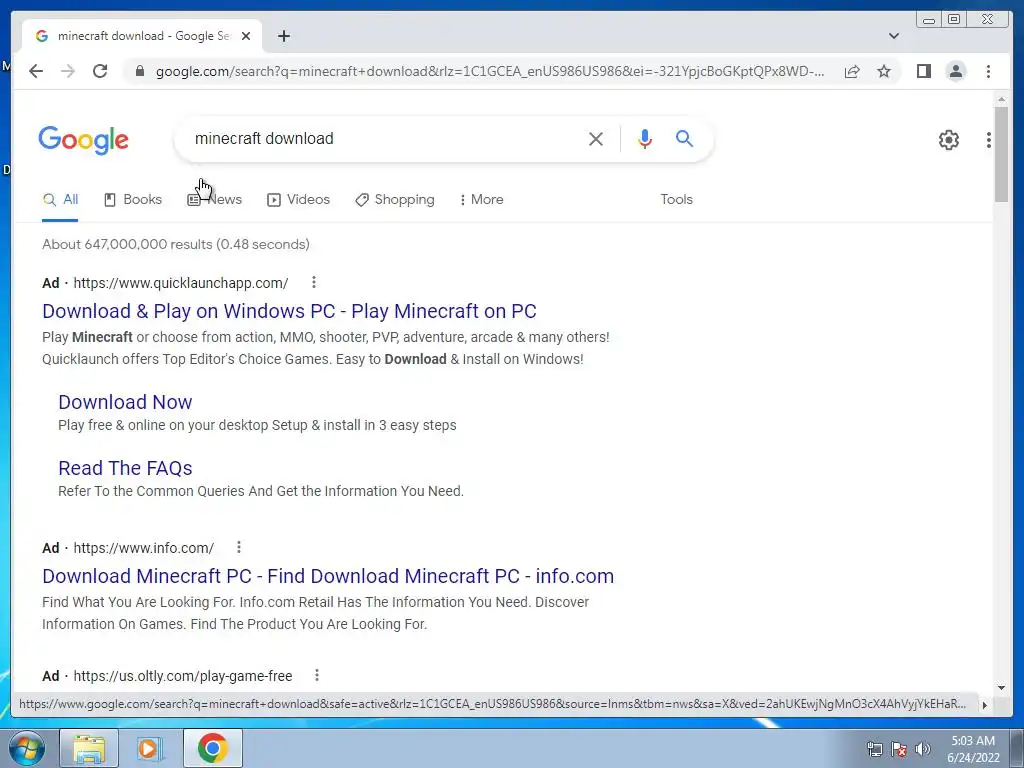Click the scrollbar down arrow
This screenshot has height=768, width=1024.
pos(1001,687)
